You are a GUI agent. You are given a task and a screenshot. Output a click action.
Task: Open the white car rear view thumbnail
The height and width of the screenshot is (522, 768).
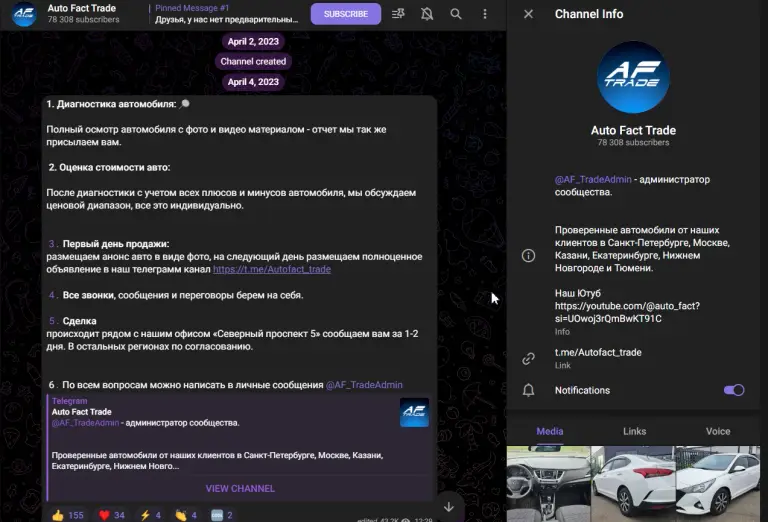tap(633, 484)
